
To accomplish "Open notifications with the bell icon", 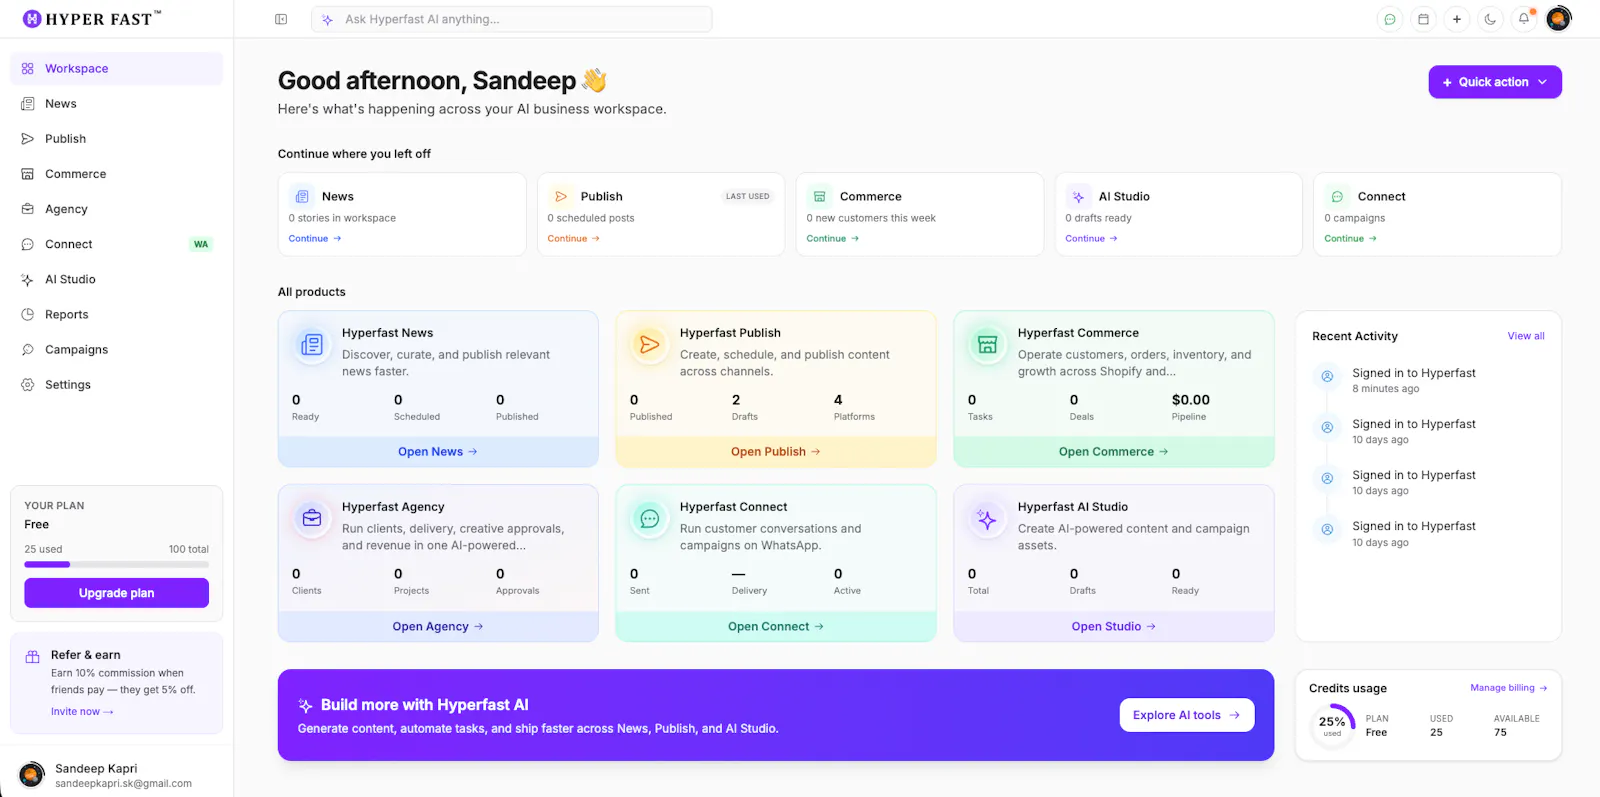I will [x=1524, y=19].
